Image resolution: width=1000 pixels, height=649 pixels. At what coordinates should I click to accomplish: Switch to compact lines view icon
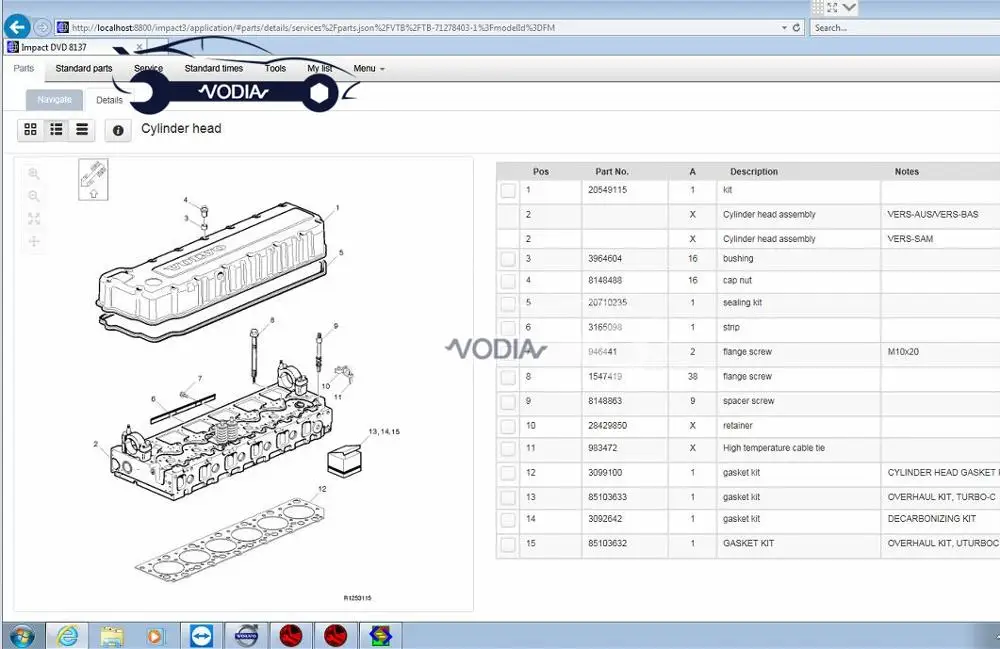tap(82, 129)
